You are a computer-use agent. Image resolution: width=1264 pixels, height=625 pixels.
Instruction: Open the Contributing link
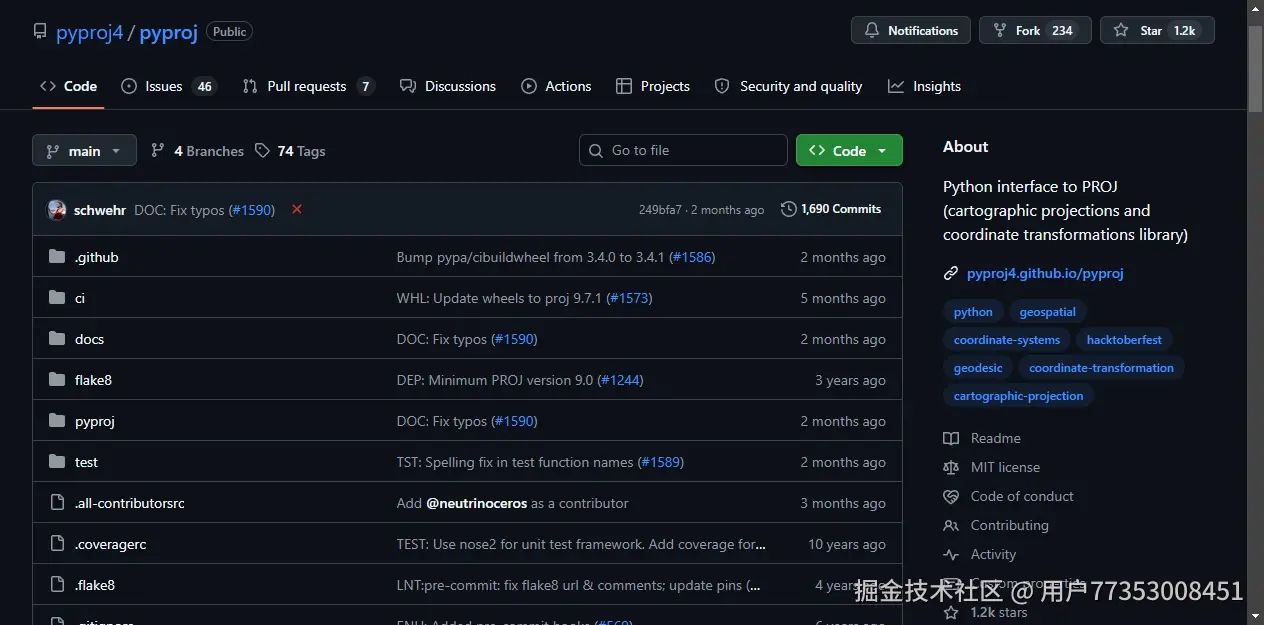point(996,525)
